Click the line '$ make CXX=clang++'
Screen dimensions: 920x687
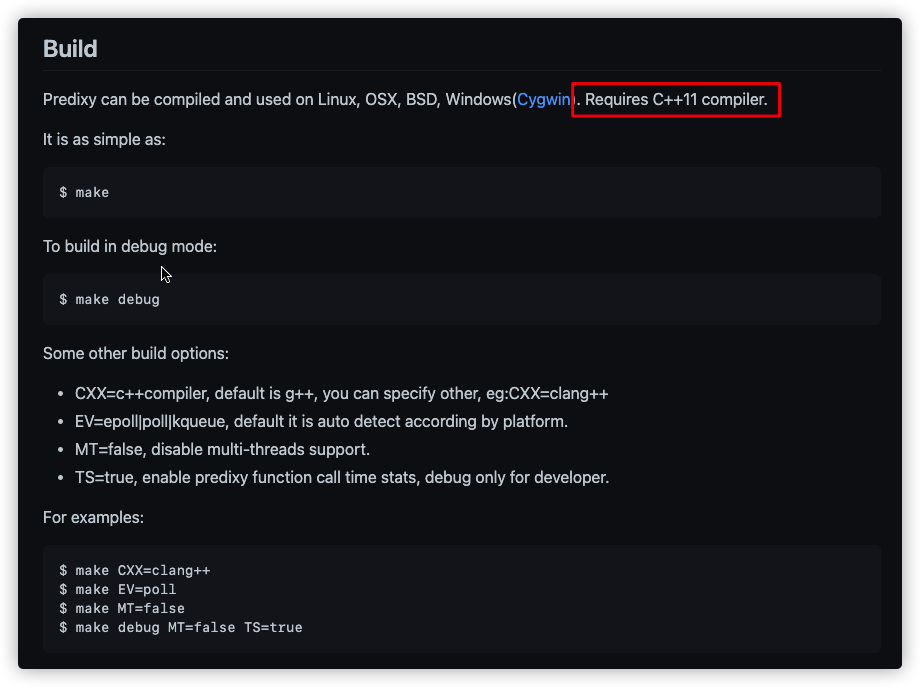coord(134,570)
